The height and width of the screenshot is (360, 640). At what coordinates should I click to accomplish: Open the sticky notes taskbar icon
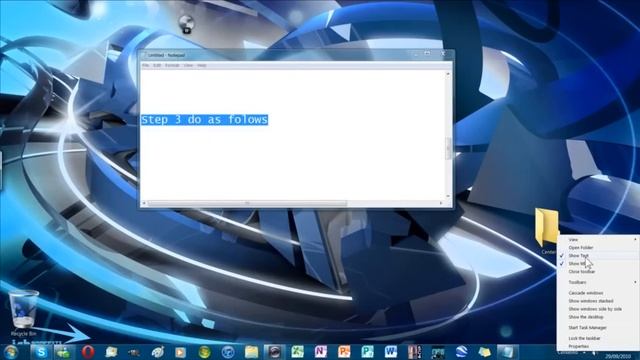point(484,352)
